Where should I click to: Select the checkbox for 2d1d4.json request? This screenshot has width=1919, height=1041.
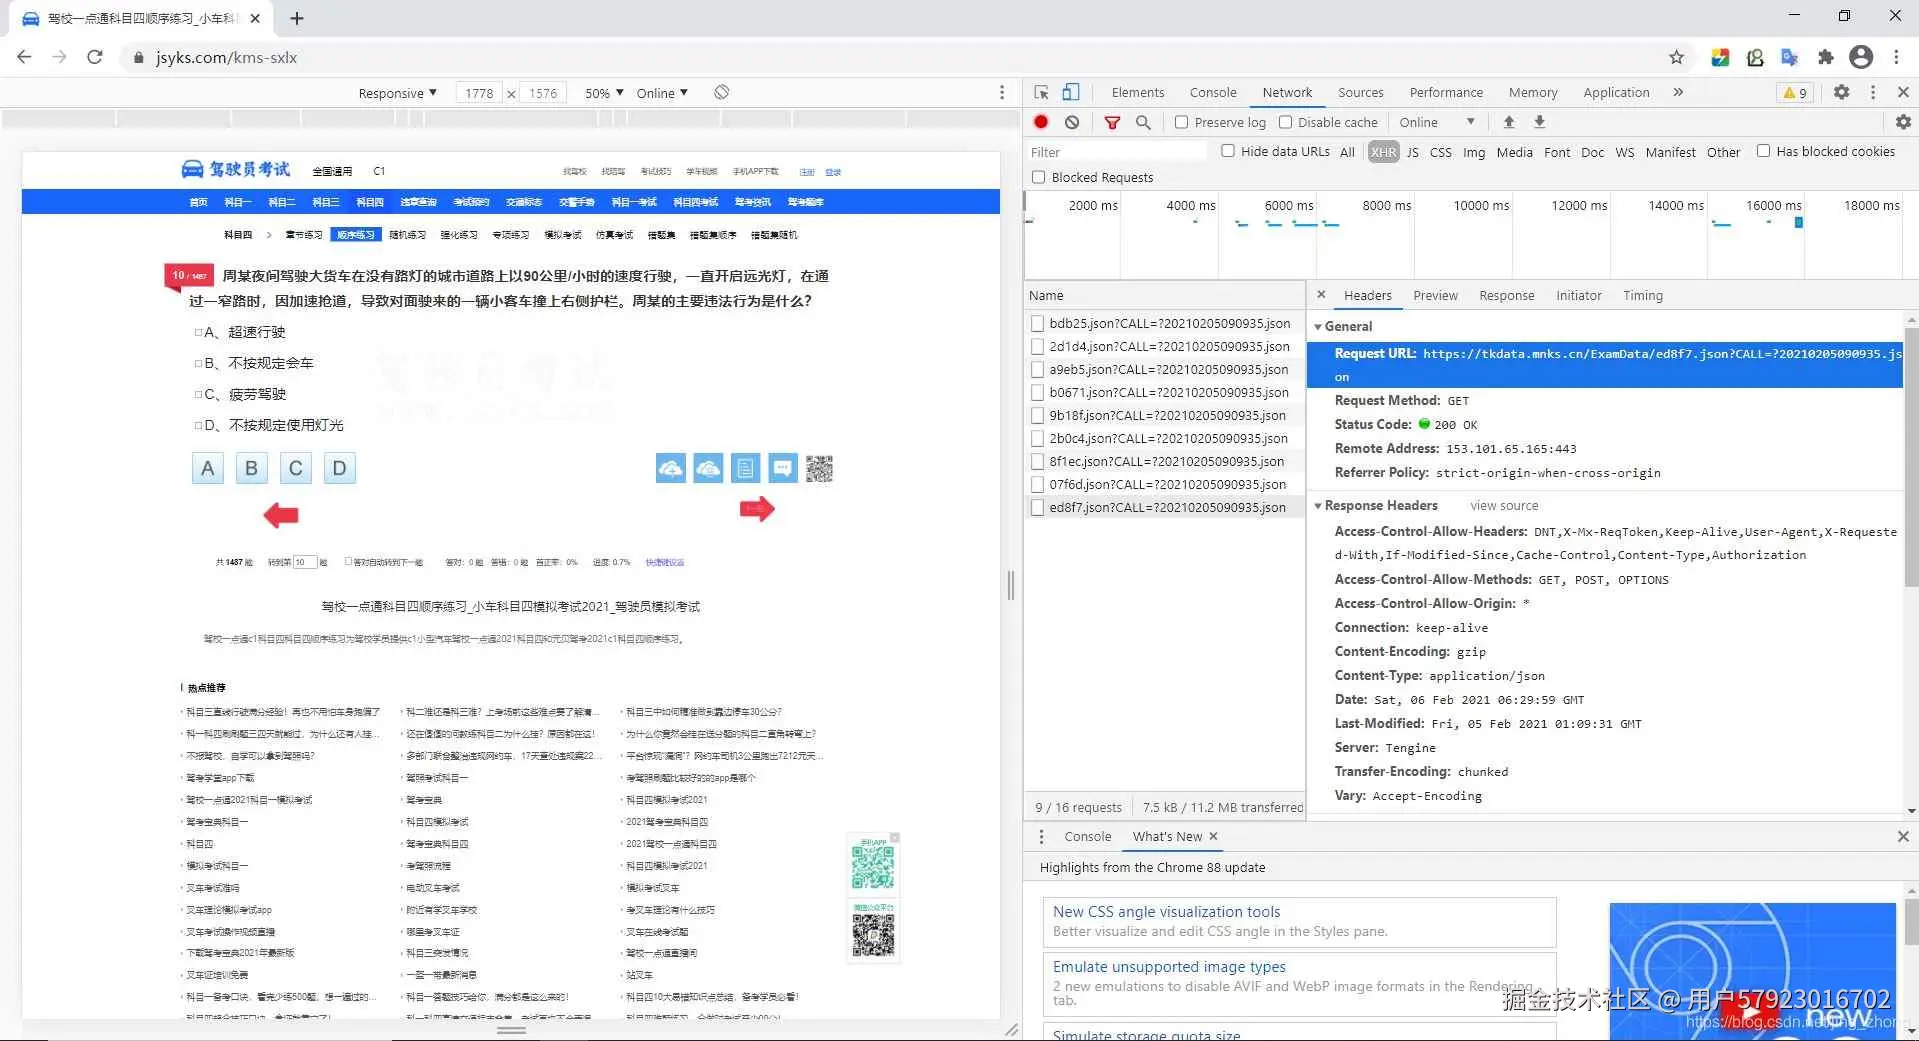(x=1038, y=346)
